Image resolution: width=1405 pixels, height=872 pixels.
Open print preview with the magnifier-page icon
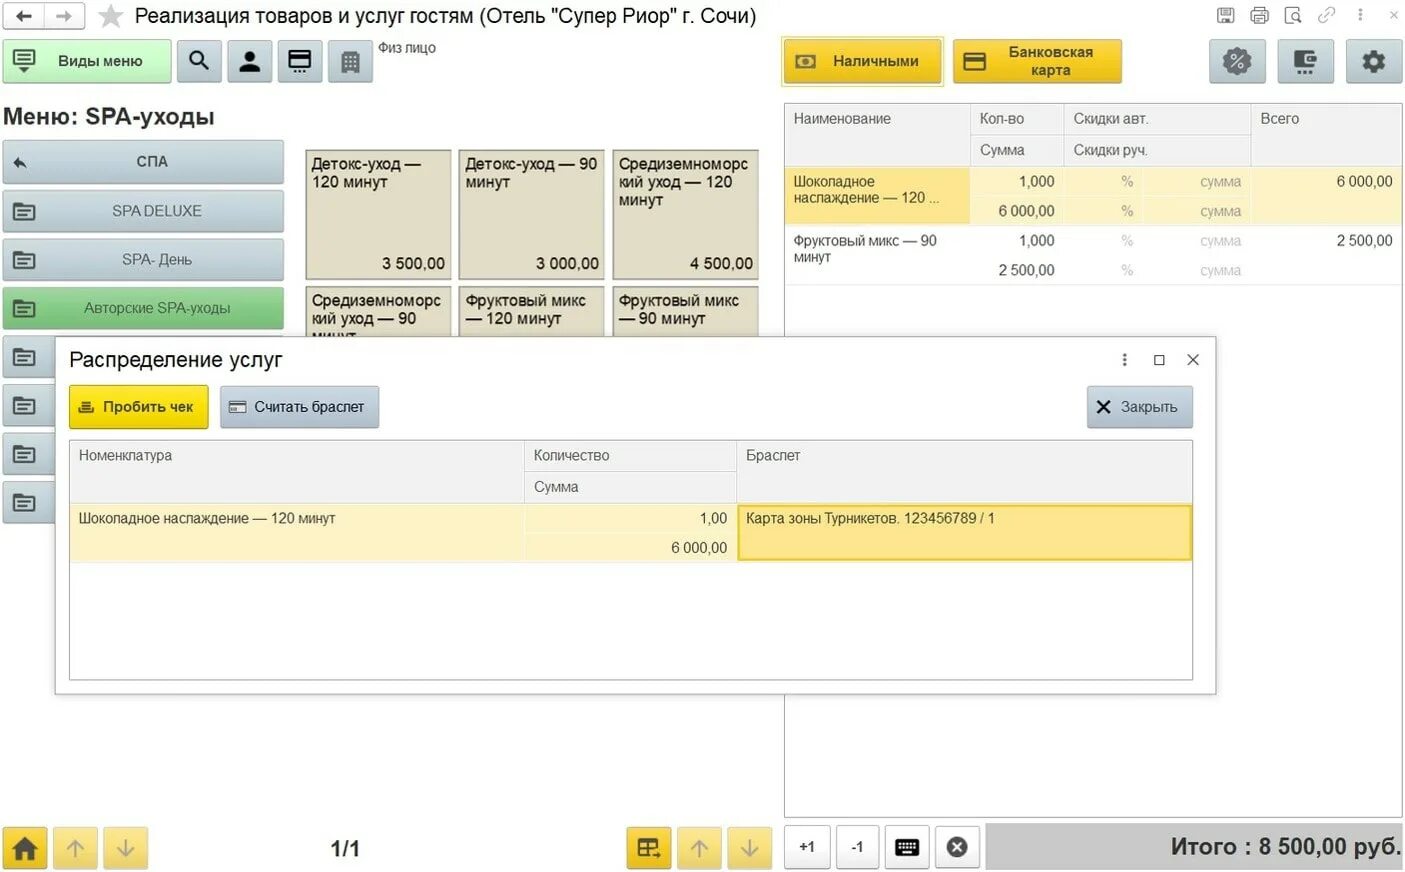[1293, 15]
